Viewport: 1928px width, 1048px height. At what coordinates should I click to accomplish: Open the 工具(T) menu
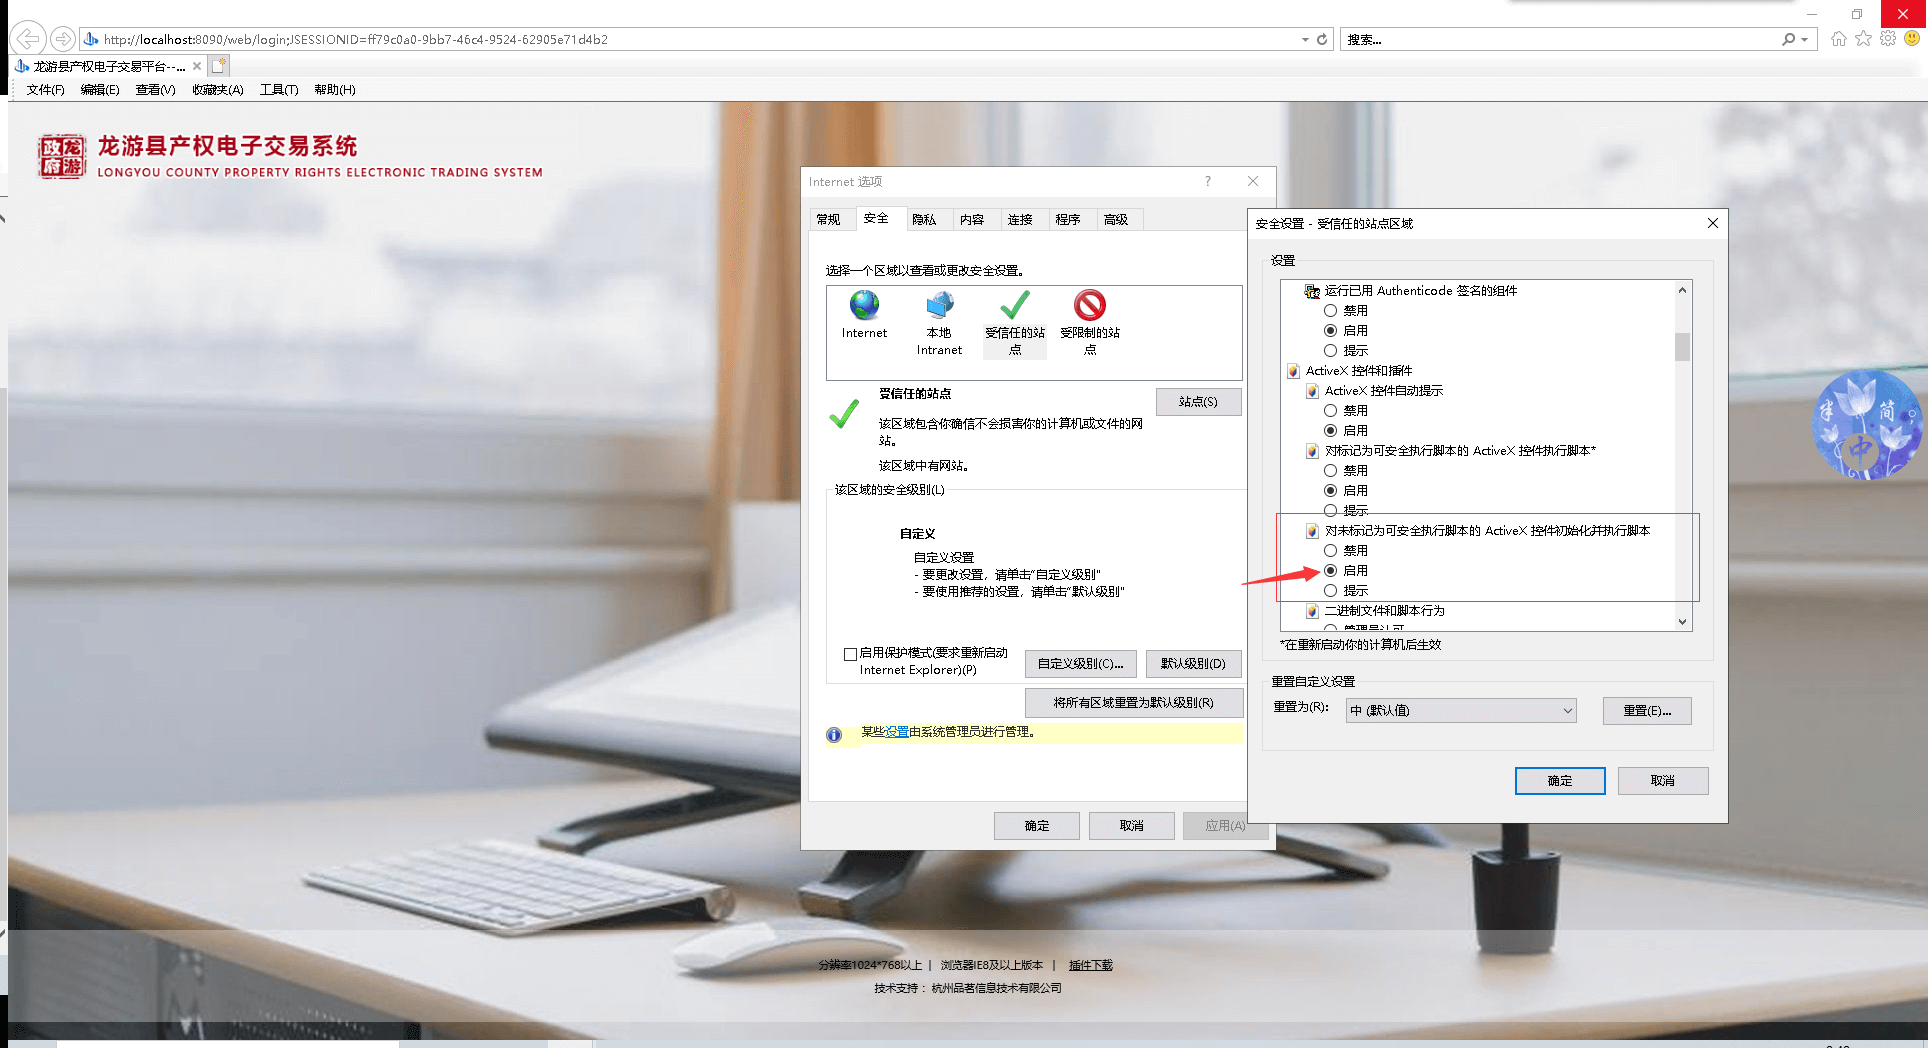pyautogui.click(x=279, y=90)
